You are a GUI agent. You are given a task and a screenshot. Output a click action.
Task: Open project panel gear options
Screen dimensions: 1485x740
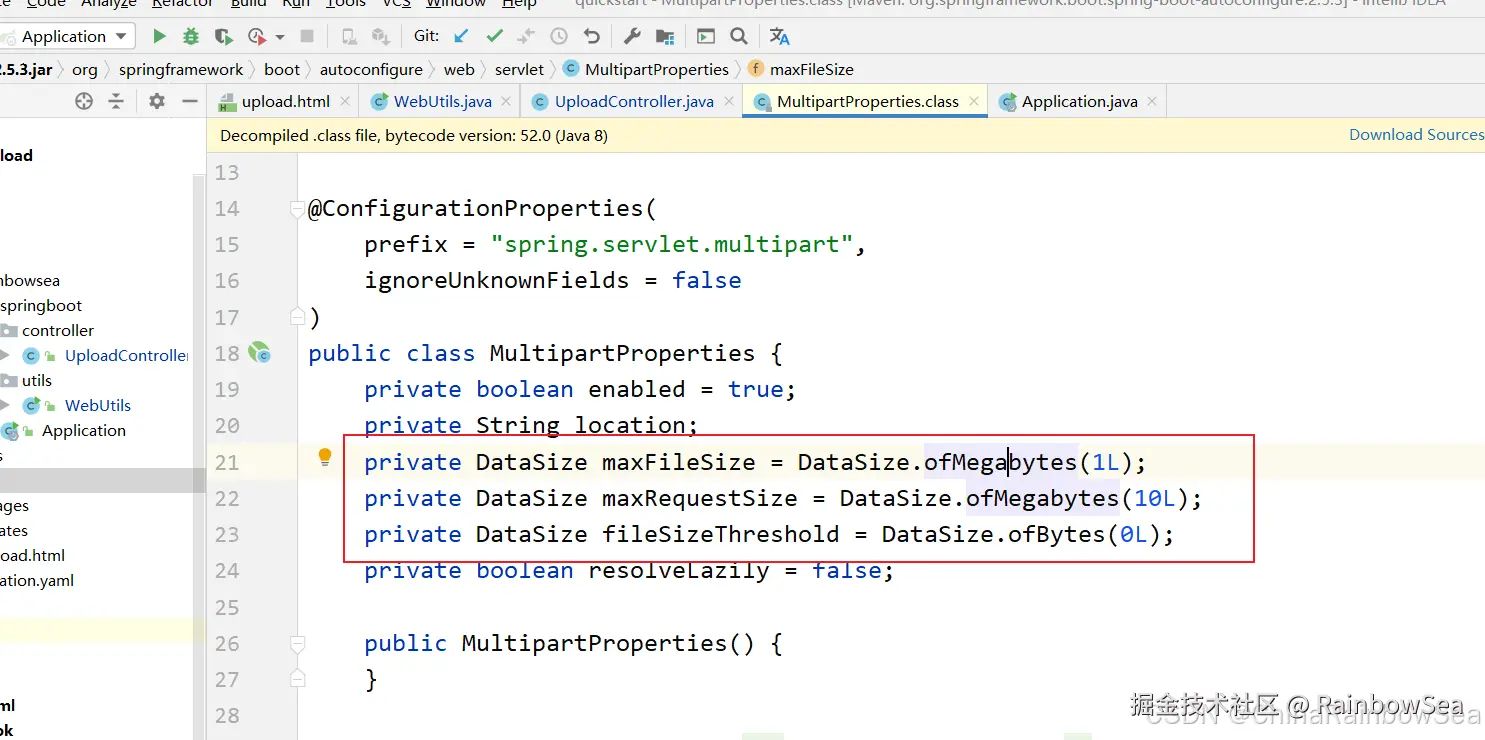pos(157,101)
